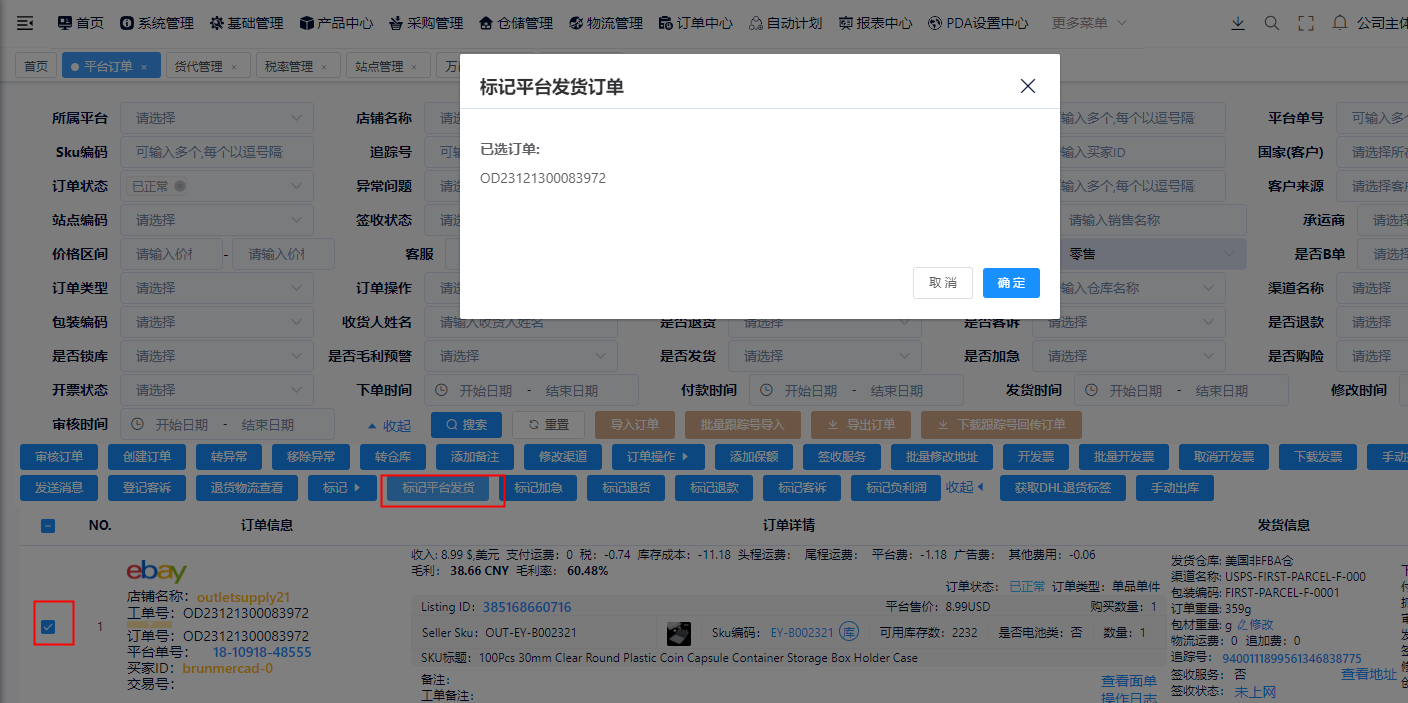Switch to the 货代管理 tab
The height and width of the screenshot is (703, 1408).
197,64
